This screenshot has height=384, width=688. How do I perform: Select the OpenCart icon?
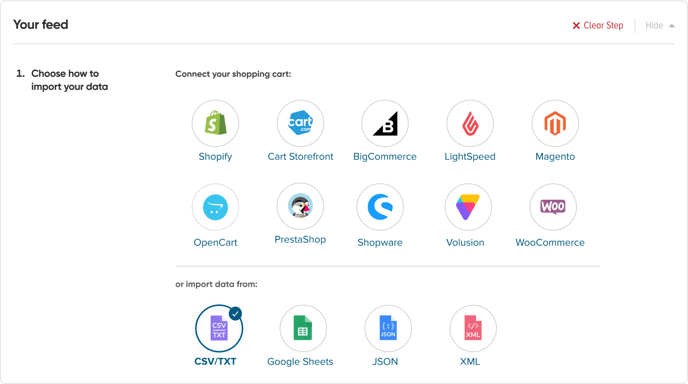pos(215,207)
